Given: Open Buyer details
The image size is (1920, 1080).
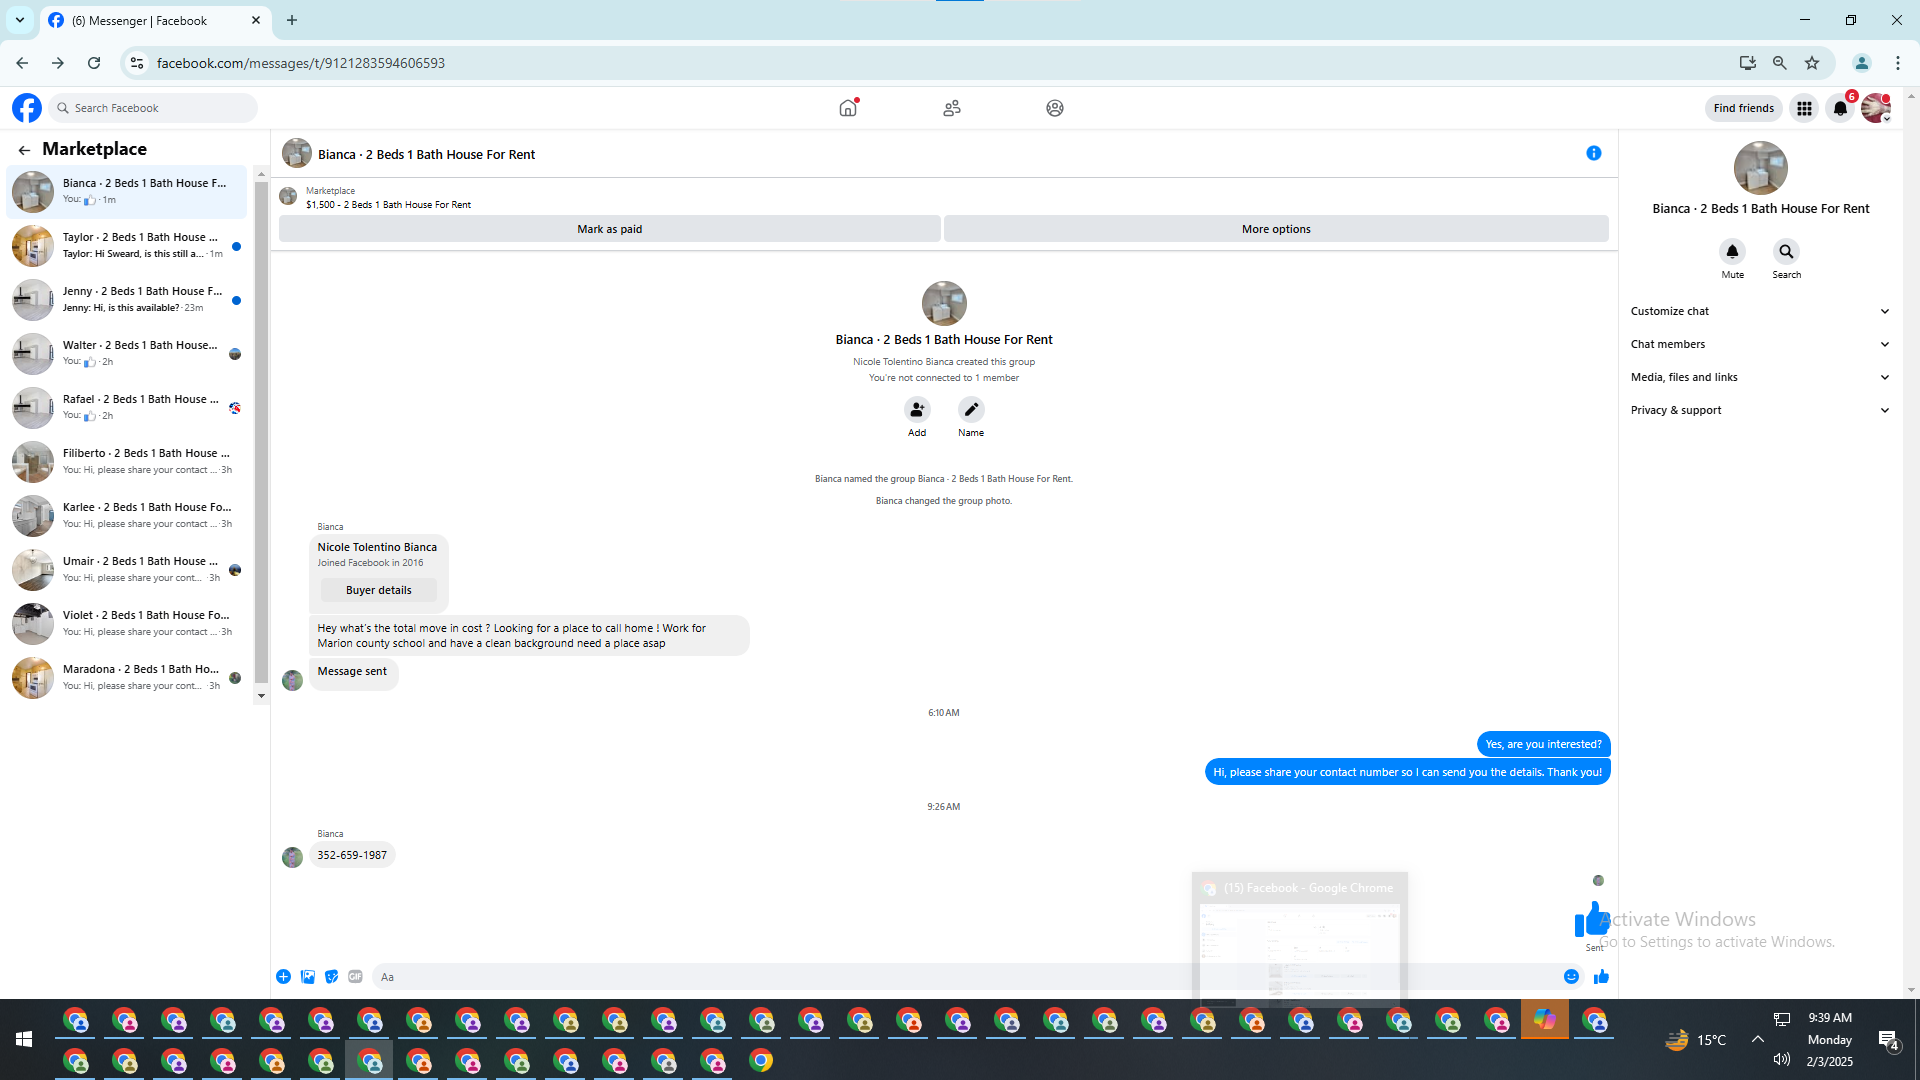Looking at the screenshot, I should [x=379, y=590].
